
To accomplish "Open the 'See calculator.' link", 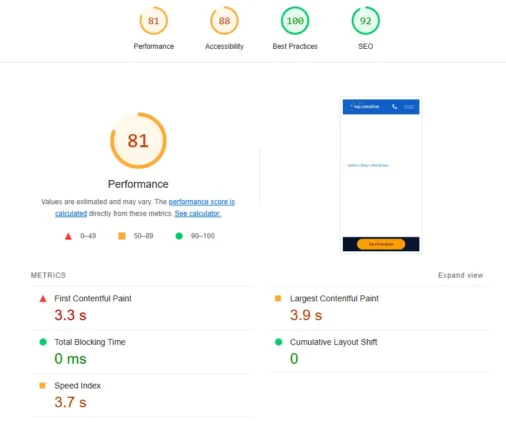I will [x=198, y=213].
